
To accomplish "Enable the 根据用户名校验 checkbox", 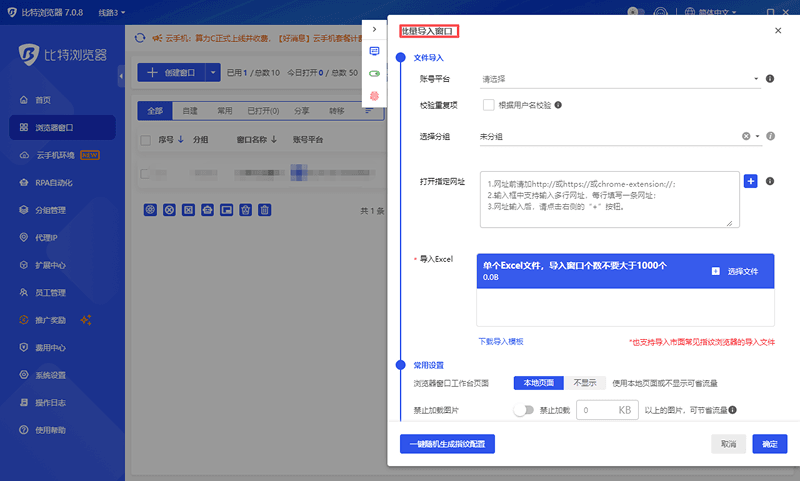I will 488,104.
